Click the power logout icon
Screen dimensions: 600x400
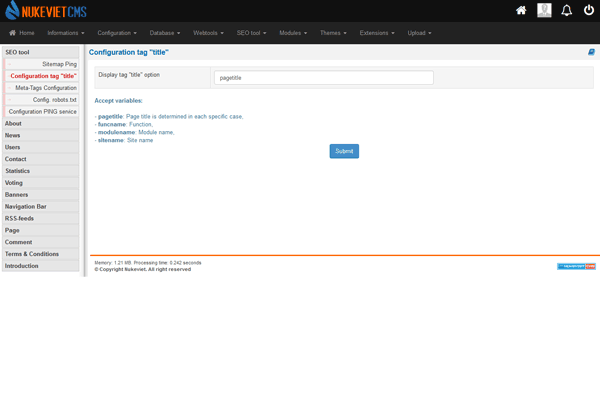click(x=589, y=10)
